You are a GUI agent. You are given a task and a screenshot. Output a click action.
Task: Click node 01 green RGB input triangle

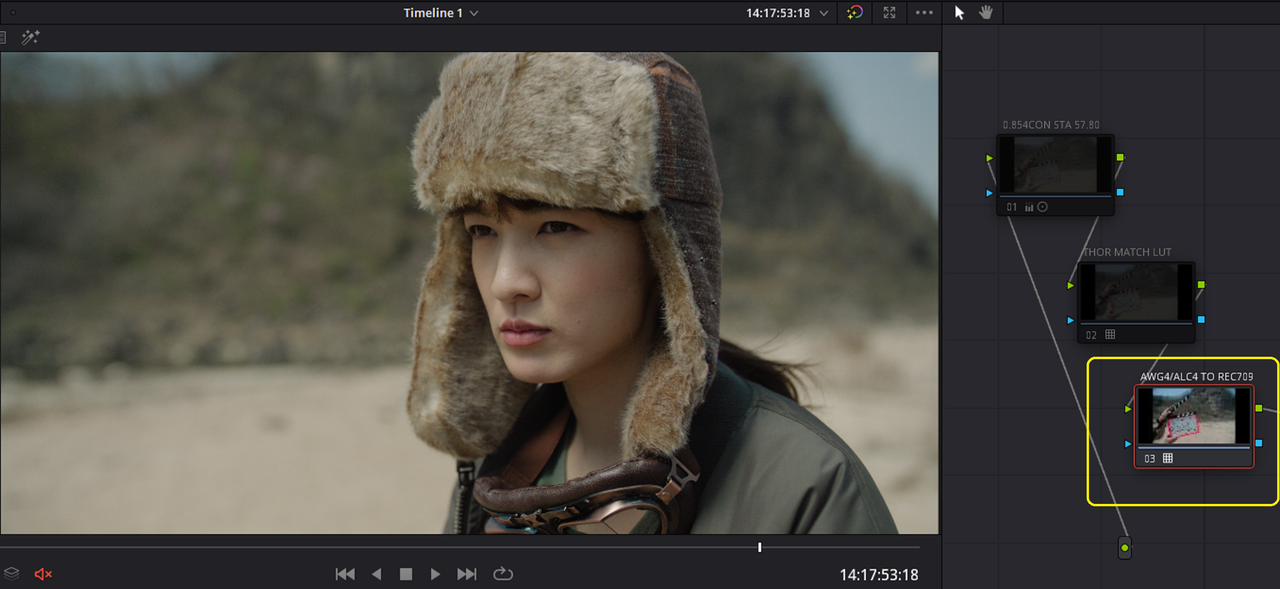click(x=990, y=158)
